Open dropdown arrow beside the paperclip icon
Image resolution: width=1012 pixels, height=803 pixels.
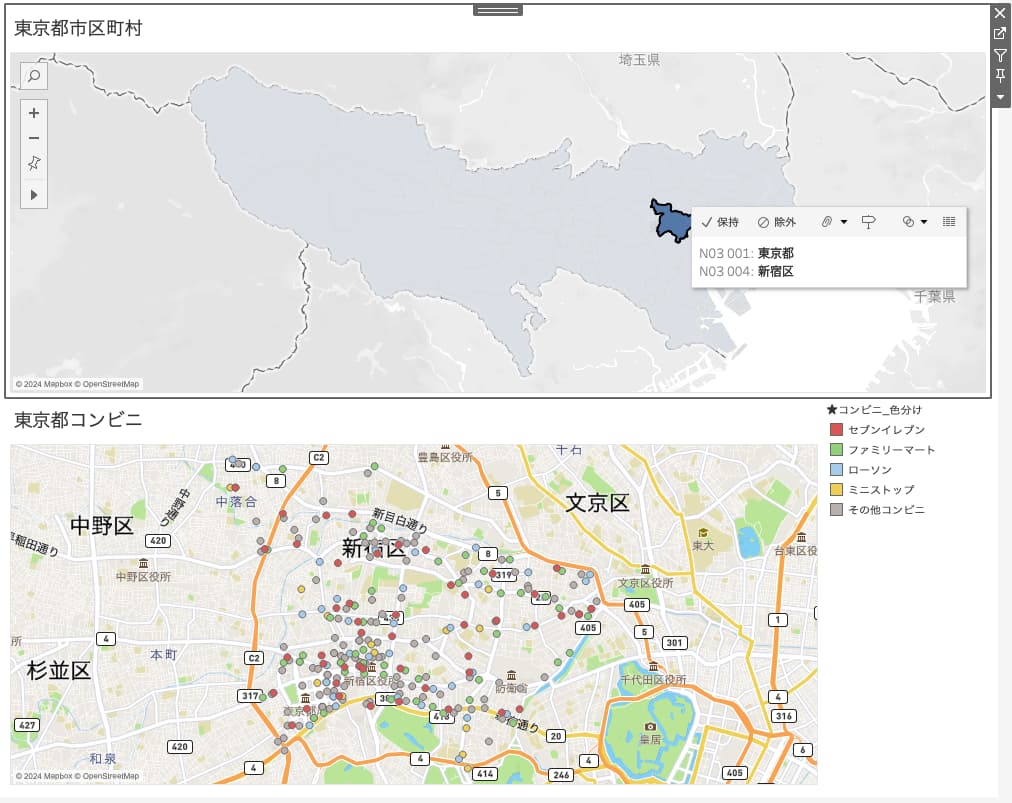tap(844, 222)
